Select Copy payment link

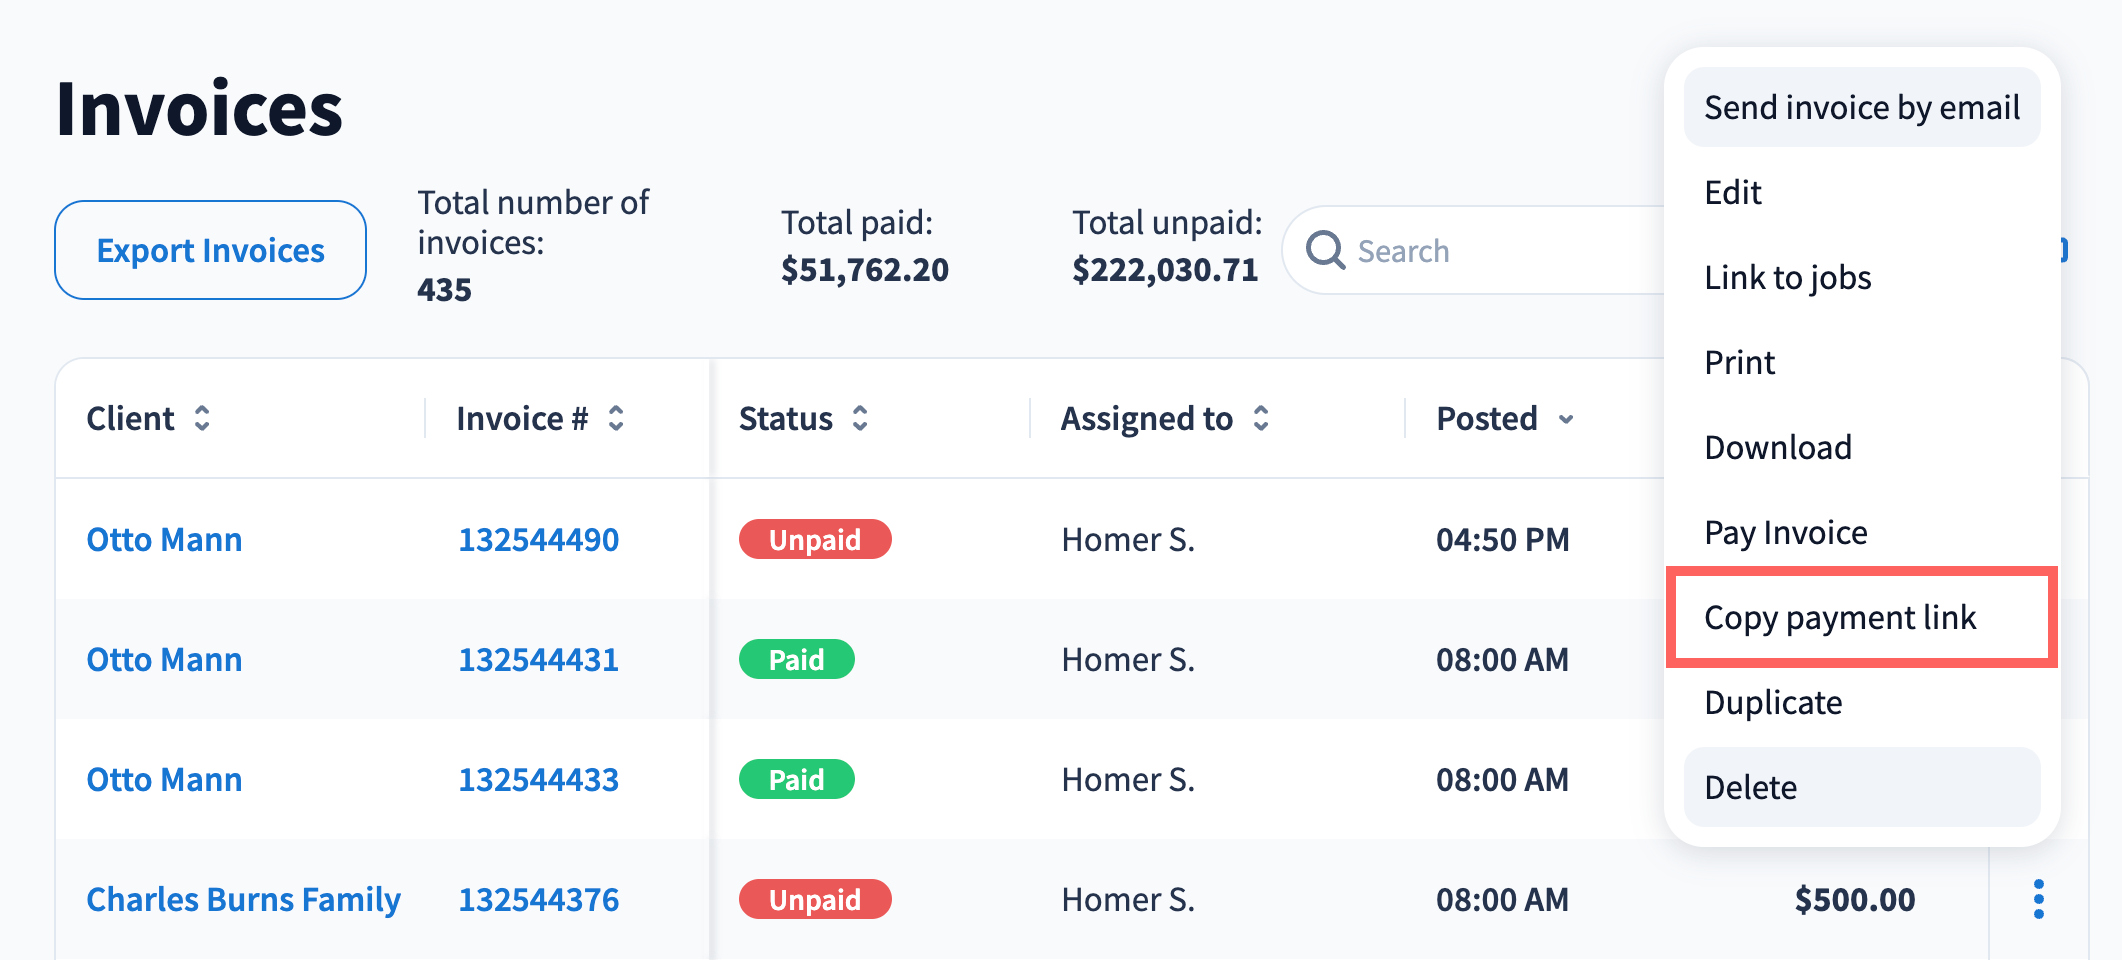(x=1839, y=617)
